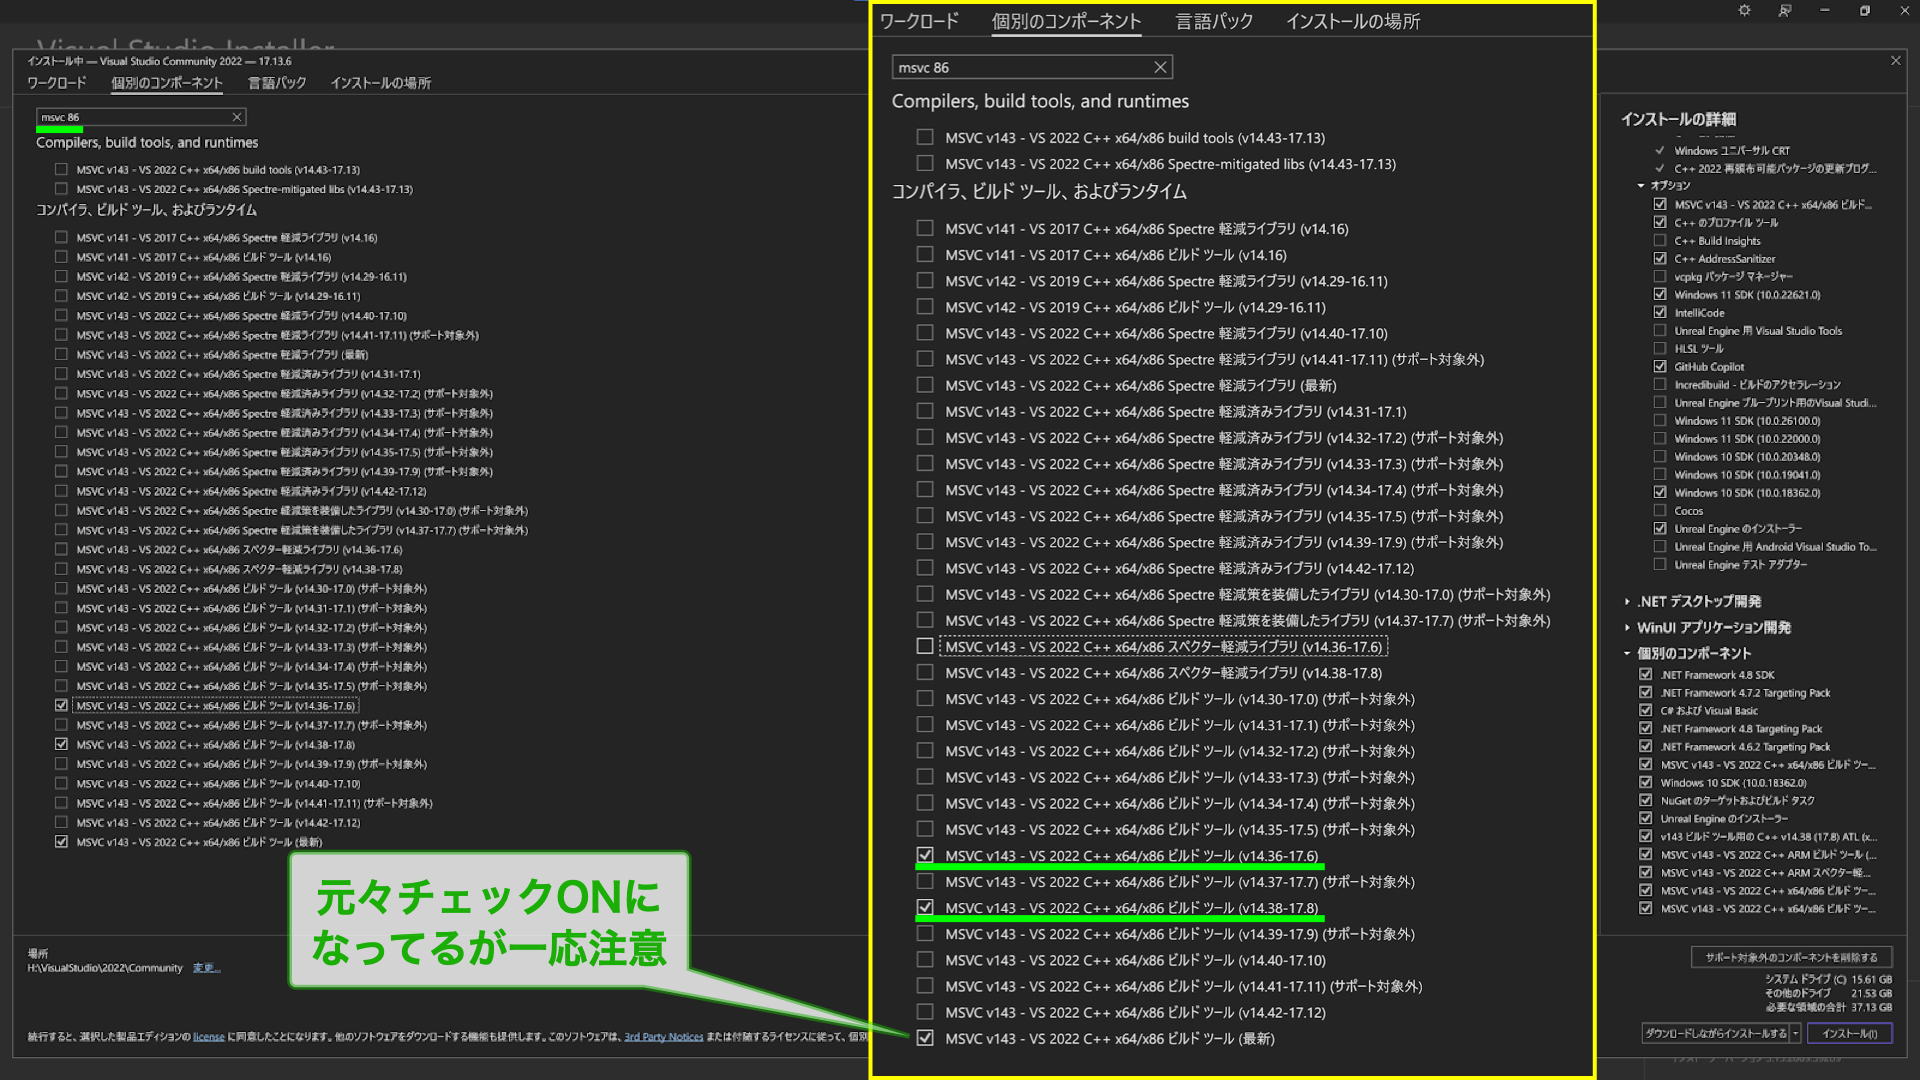Enable HLSL ツール checkbox
This screenshot has width=1920, height=1080.
tap(1660, 348)
